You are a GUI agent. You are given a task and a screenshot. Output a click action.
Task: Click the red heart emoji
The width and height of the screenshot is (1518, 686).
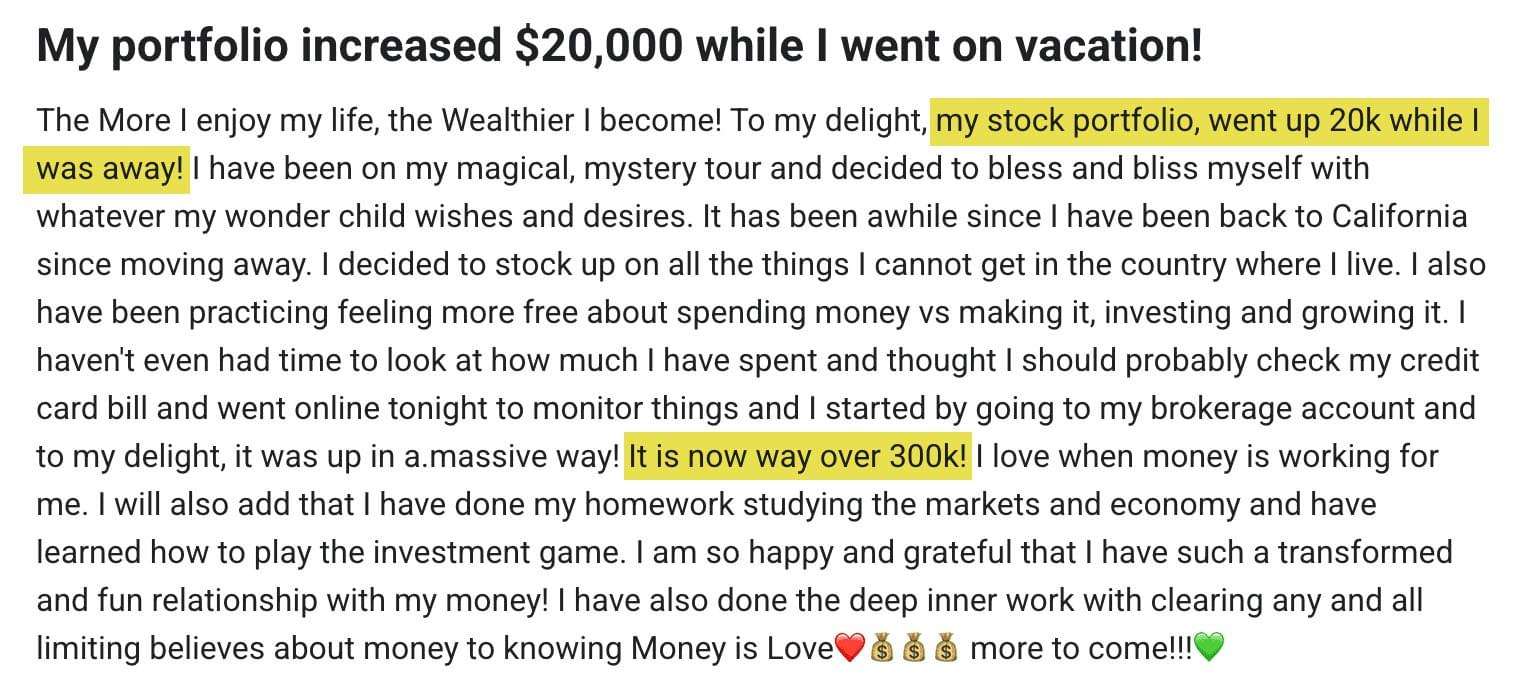[848, 650]
